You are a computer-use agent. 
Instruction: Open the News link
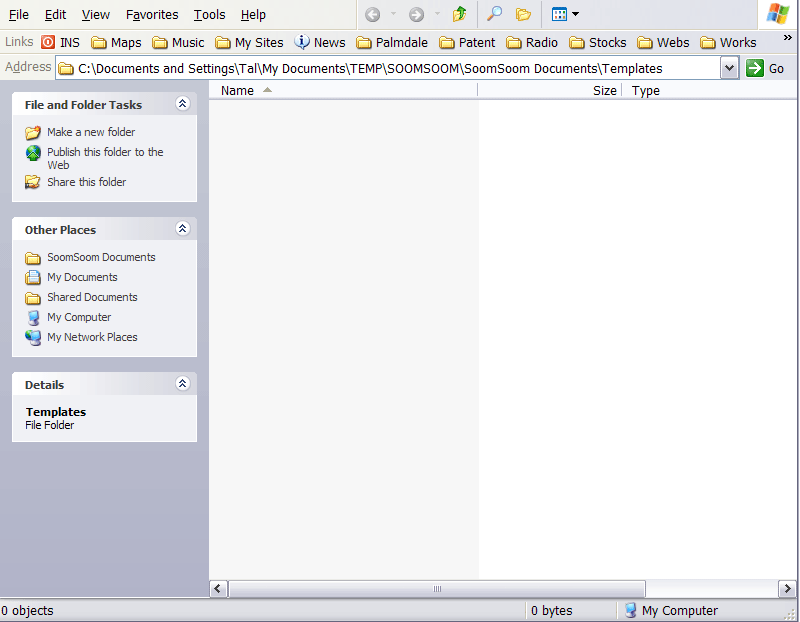320,42
